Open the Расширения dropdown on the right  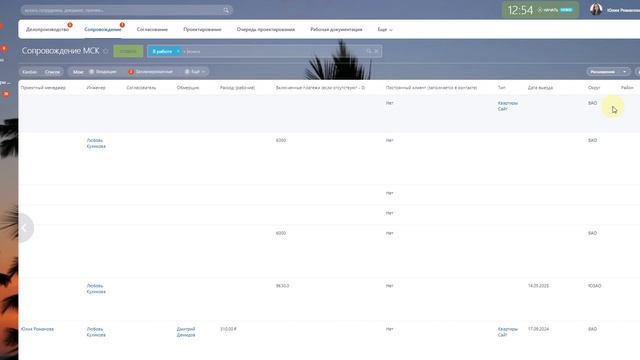(608, 72)
